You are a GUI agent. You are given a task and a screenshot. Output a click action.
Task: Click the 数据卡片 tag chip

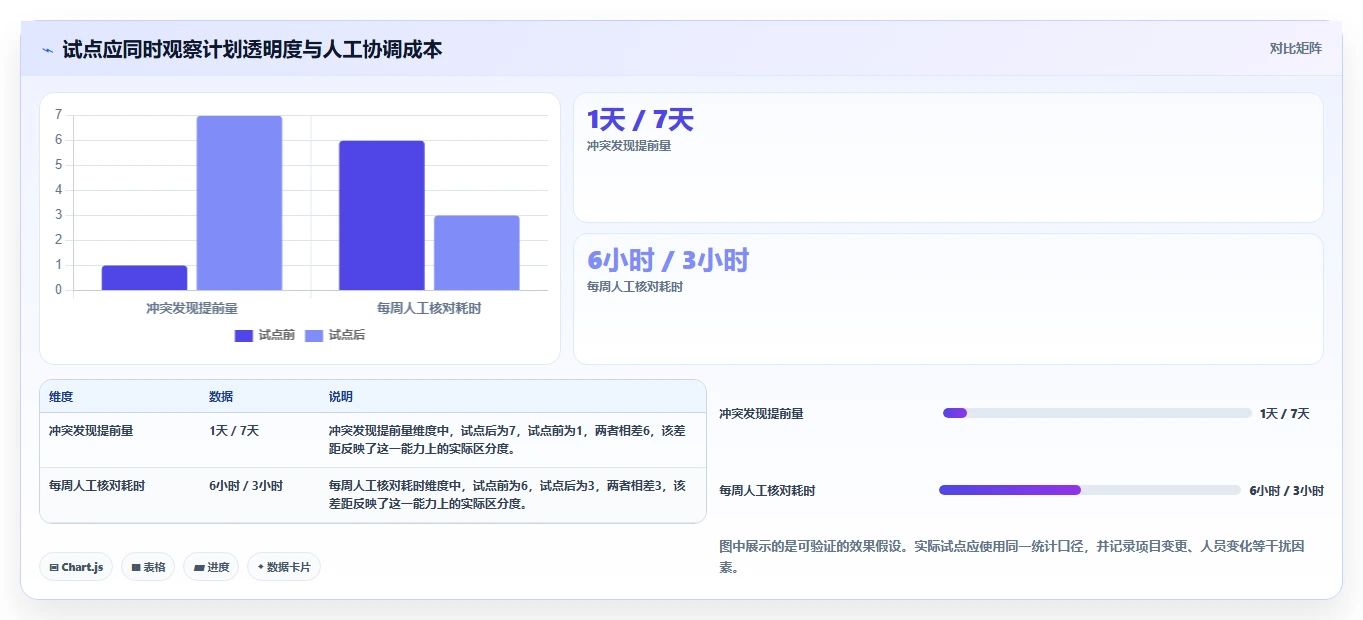pyautogui.click(x=284, y=567)
